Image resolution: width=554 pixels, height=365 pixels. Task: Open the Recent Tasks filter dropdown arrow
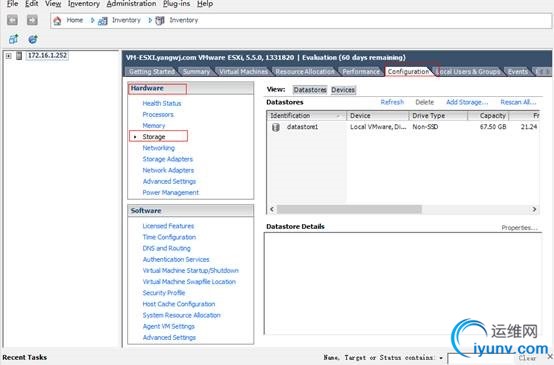pos(441,358)
